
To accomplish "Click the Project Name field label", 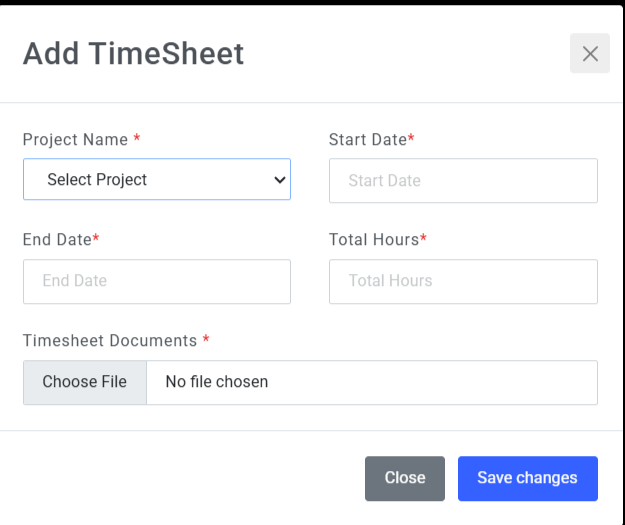I will tap(76, 140).
